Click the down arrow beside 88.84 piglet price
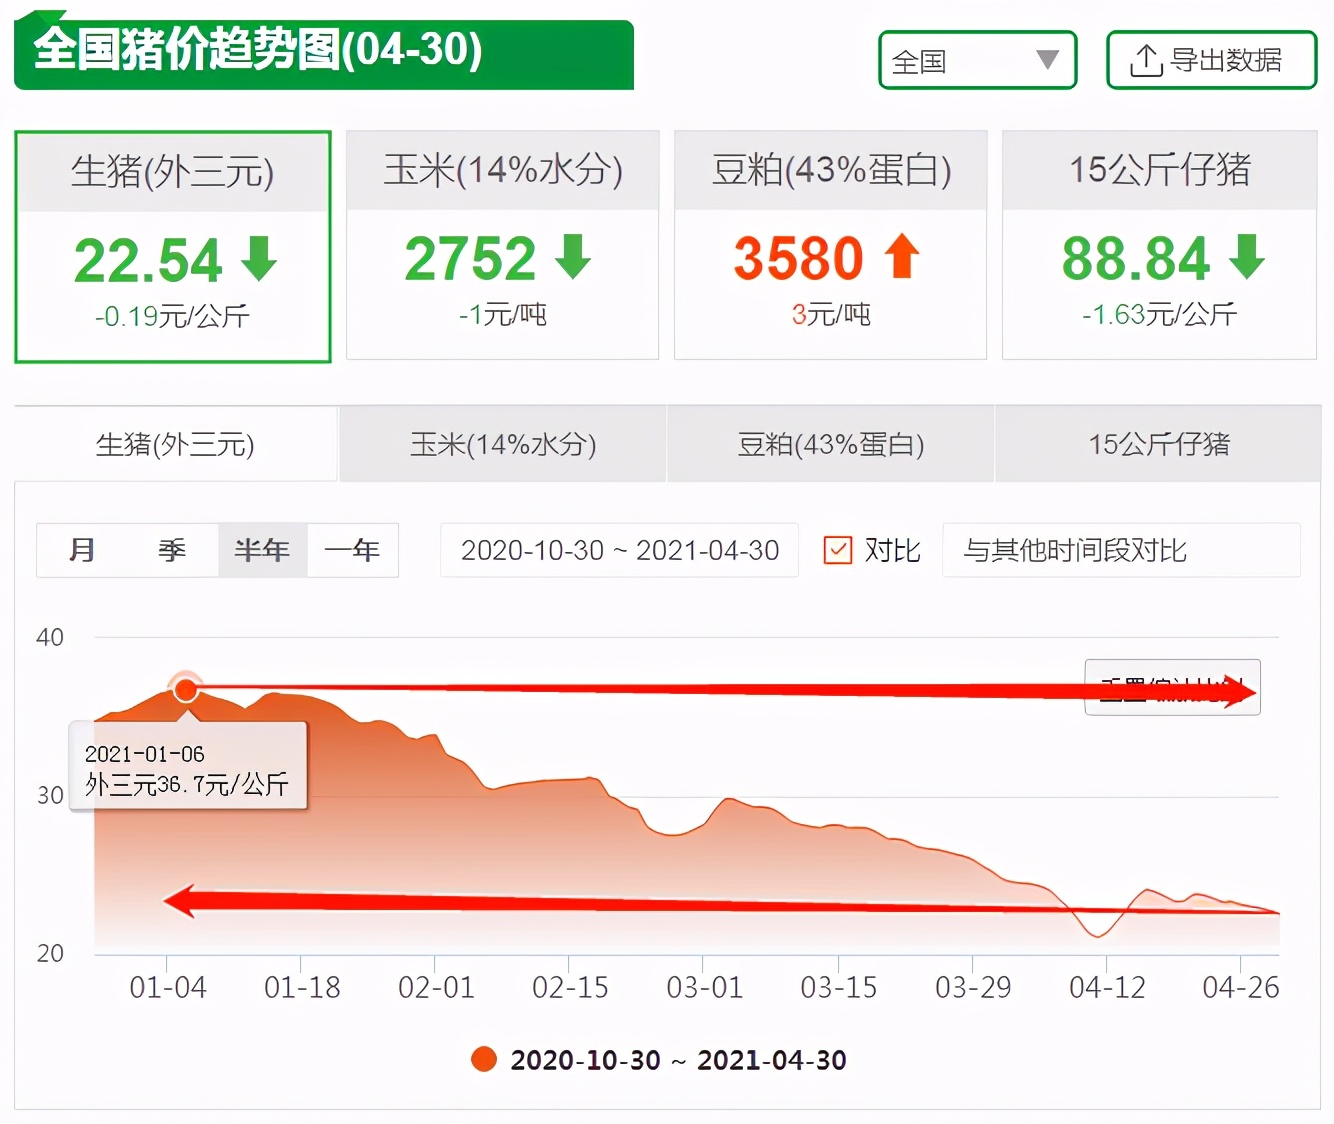Image resolution: width=1334 pixels, height=1124 pixels. pos(1245,259)
